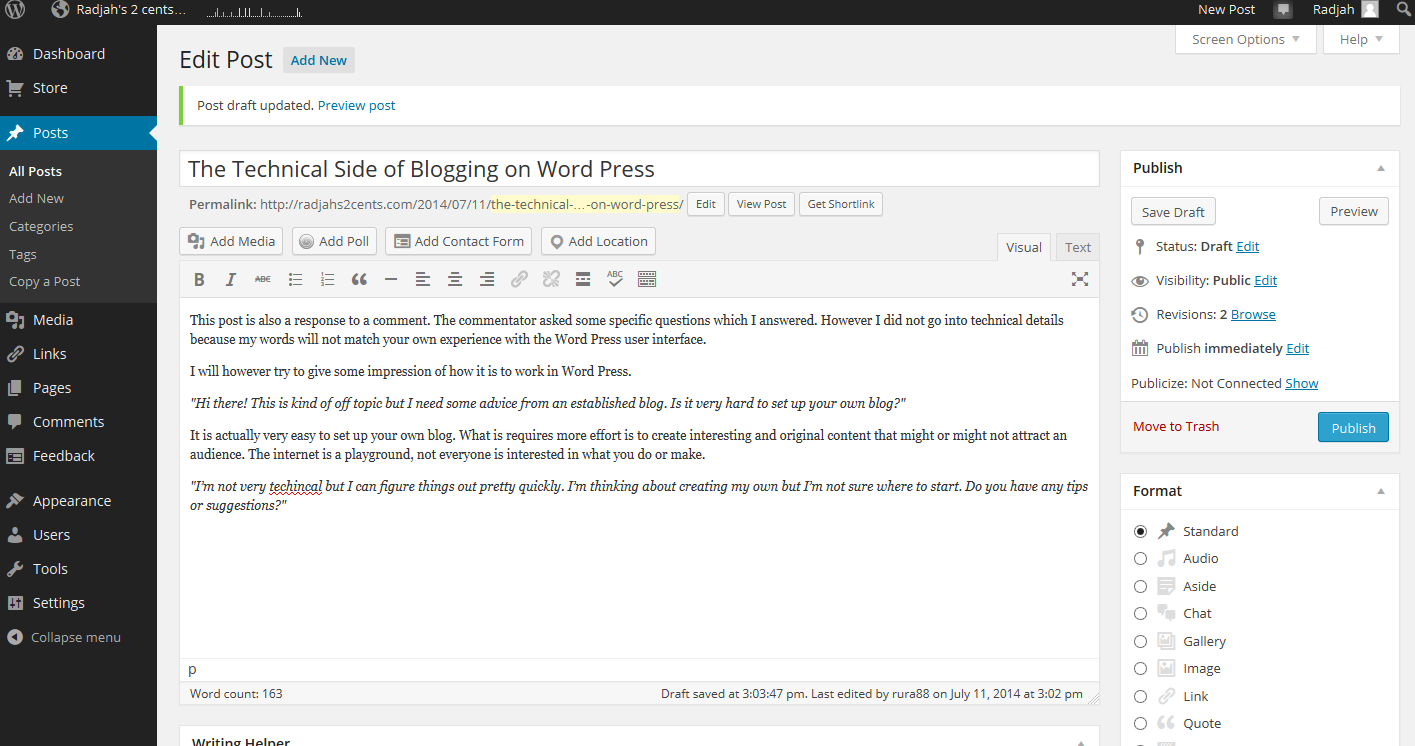Toggle the spellchecker ABC icon
Screen dimensions: 1415x746
615,280
